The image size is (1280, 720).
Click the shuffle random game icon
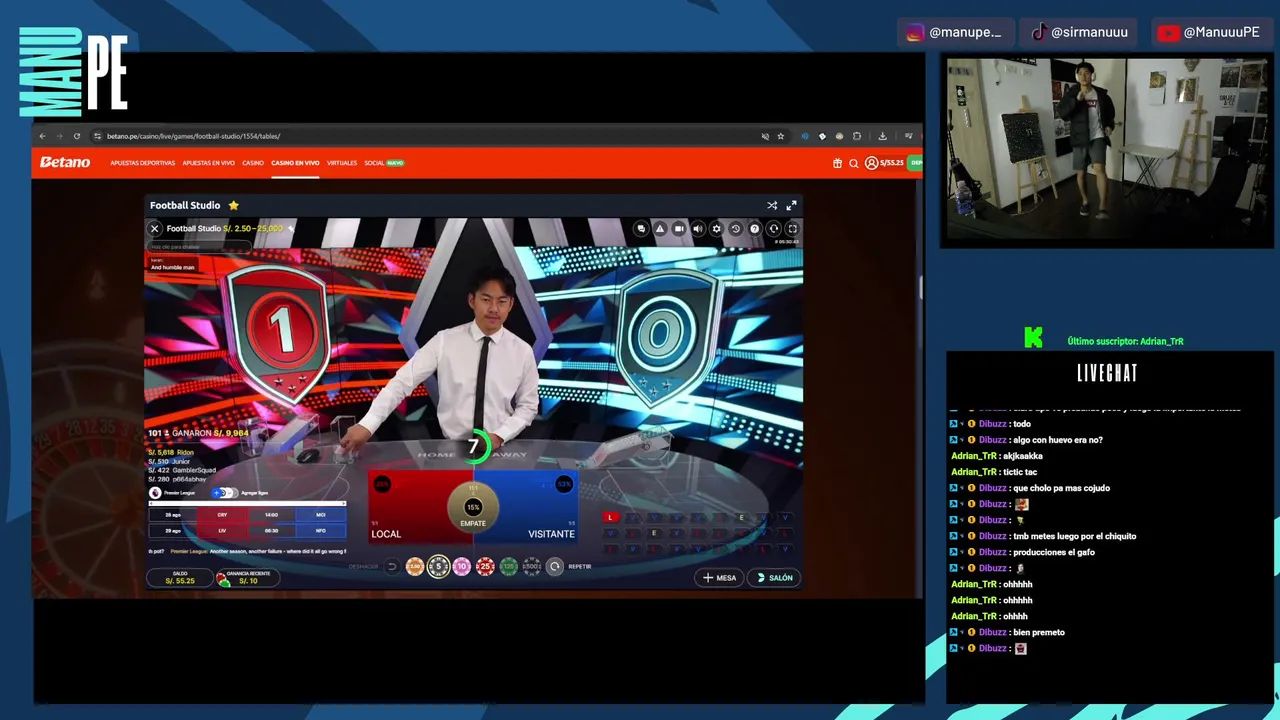pos(772,205)
